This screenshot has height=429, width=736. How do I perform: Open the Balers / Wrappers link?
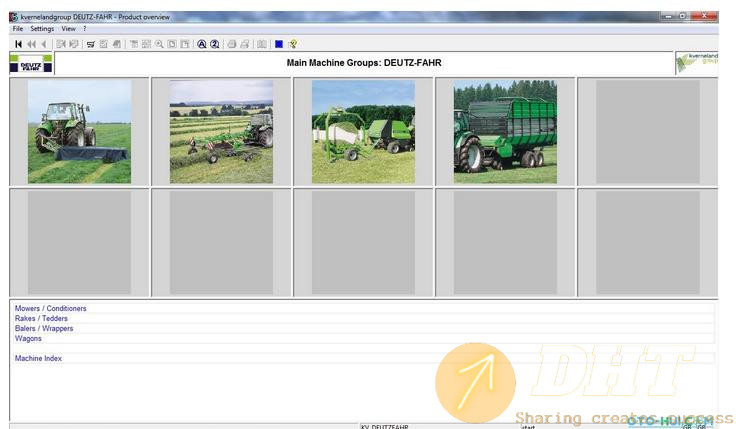44,328
